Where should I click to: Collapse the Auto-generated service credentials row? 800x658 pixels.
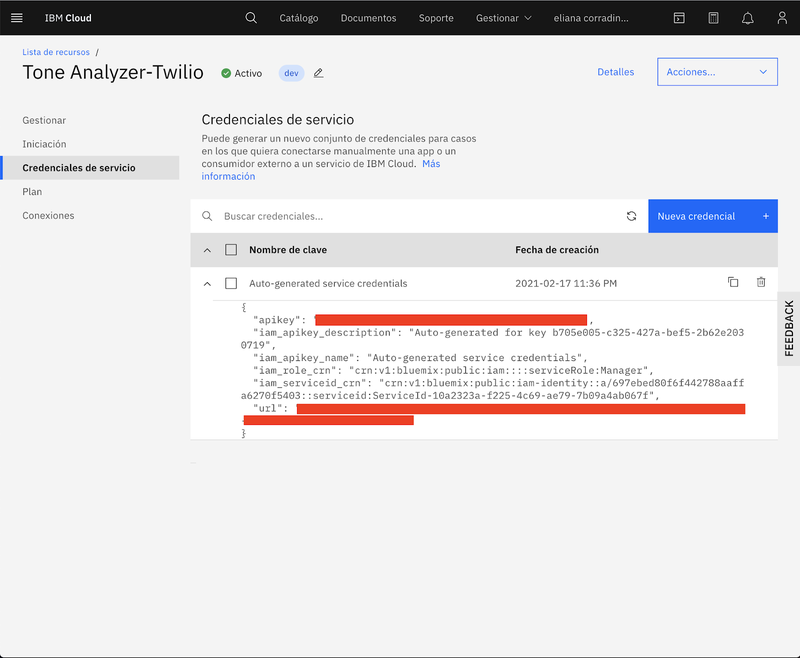coord(208,283)
